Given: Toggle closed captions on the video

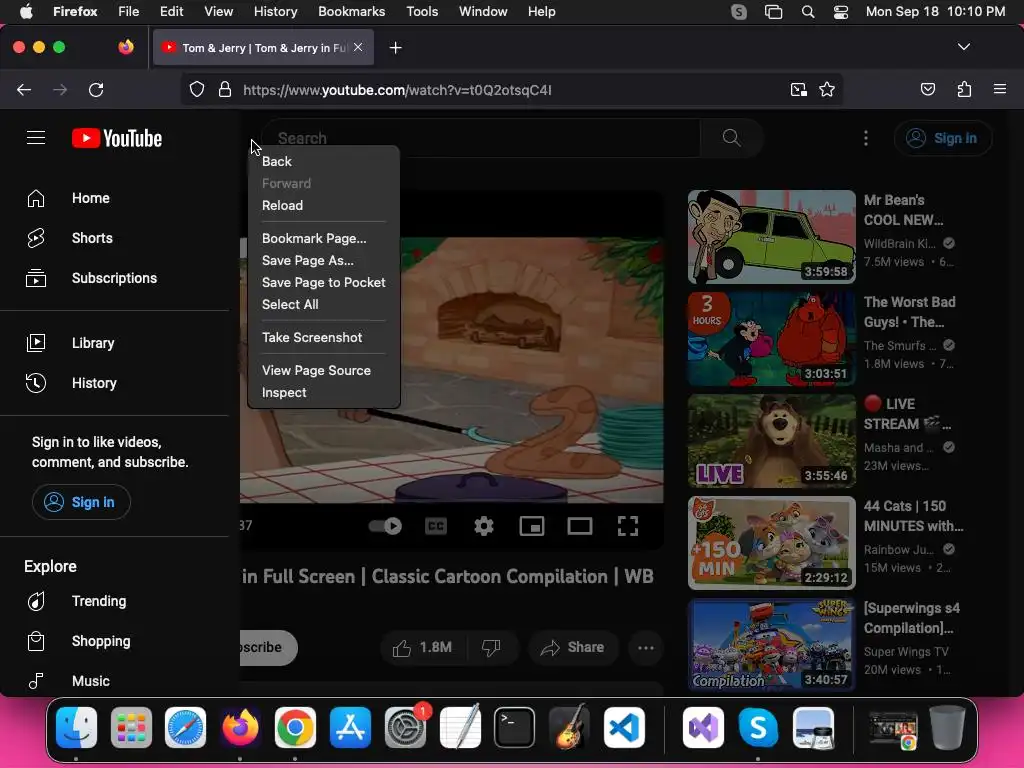Looking at the screenshot, I should (x=436, y=526).
